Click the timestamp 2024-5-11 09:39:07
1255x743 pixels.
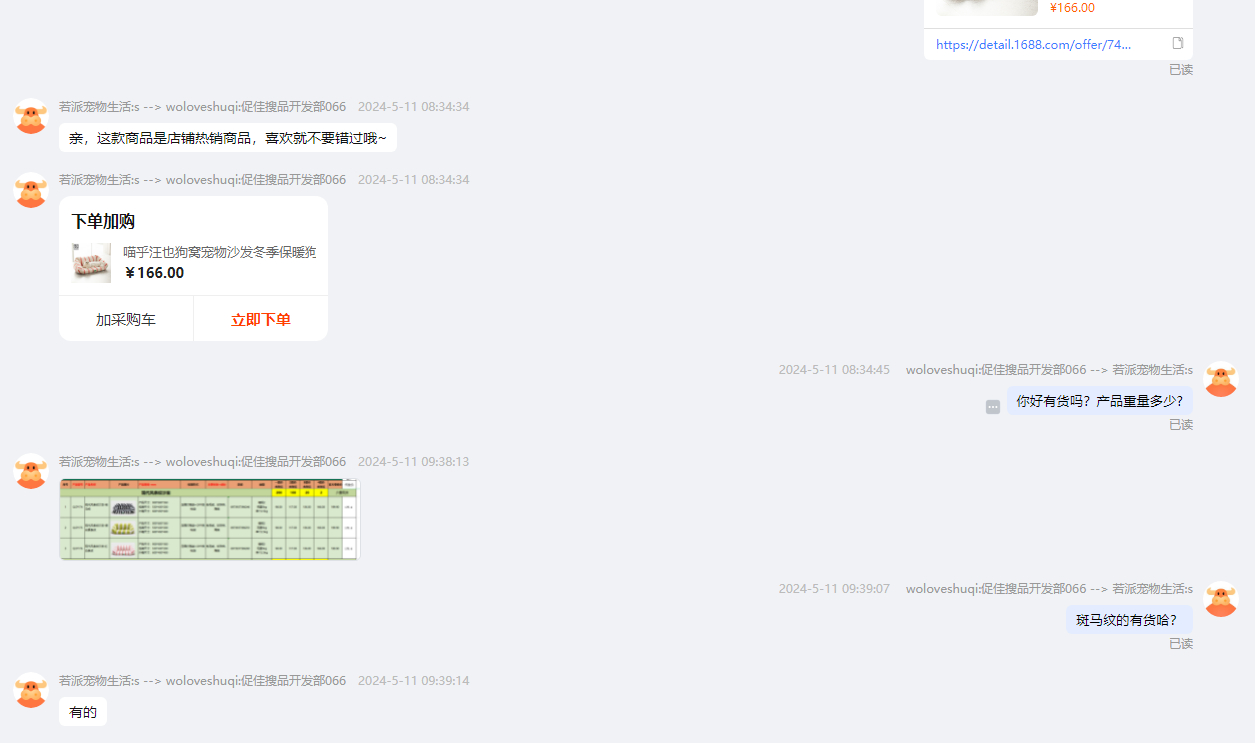coord(834,588)
